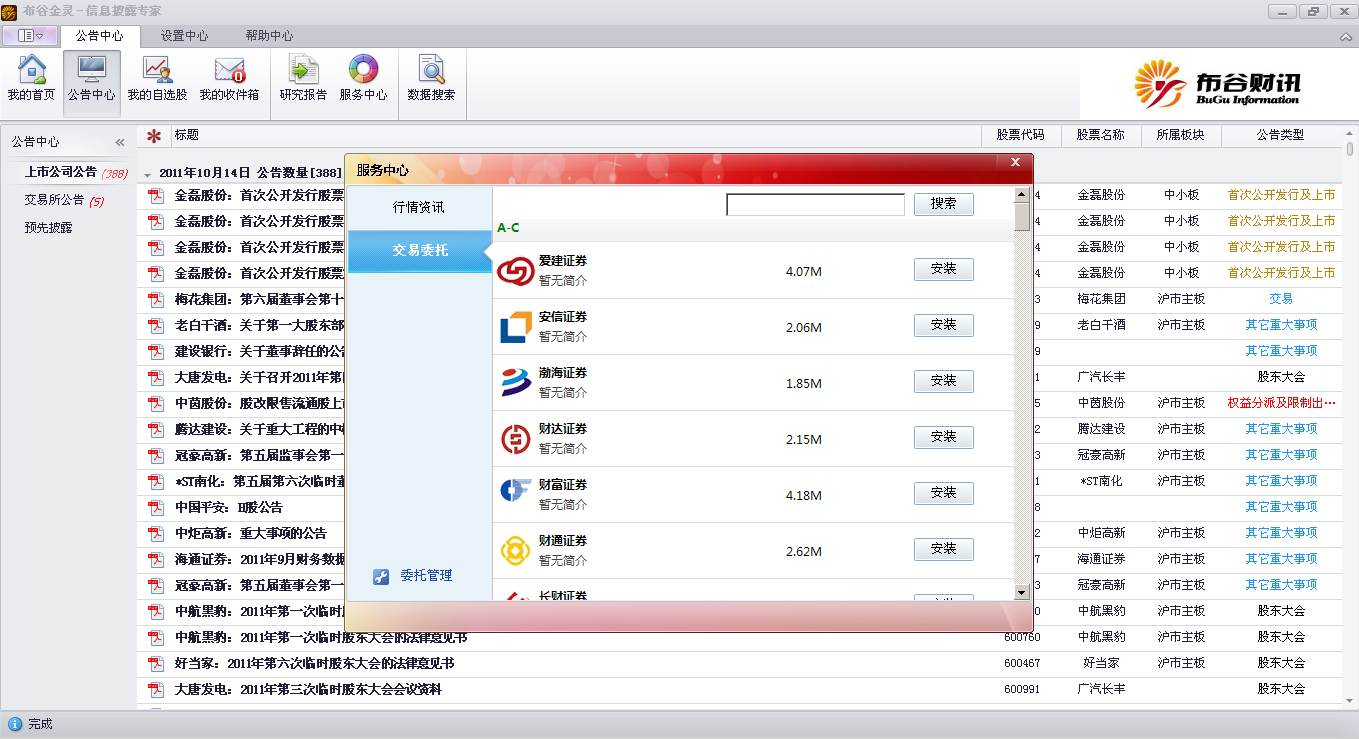The width and height of the screenshot is (1359, 739).
Task: Click the search input field in dialog
Action: [815, 204]
